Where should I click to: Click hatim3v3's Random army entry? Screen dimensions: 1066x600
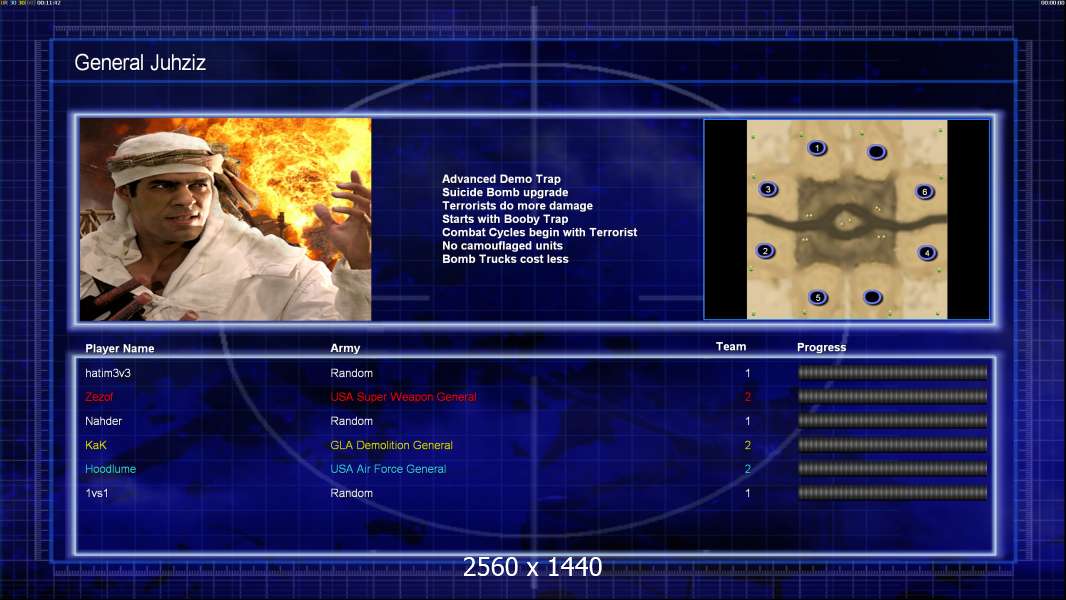click(351, 373)
